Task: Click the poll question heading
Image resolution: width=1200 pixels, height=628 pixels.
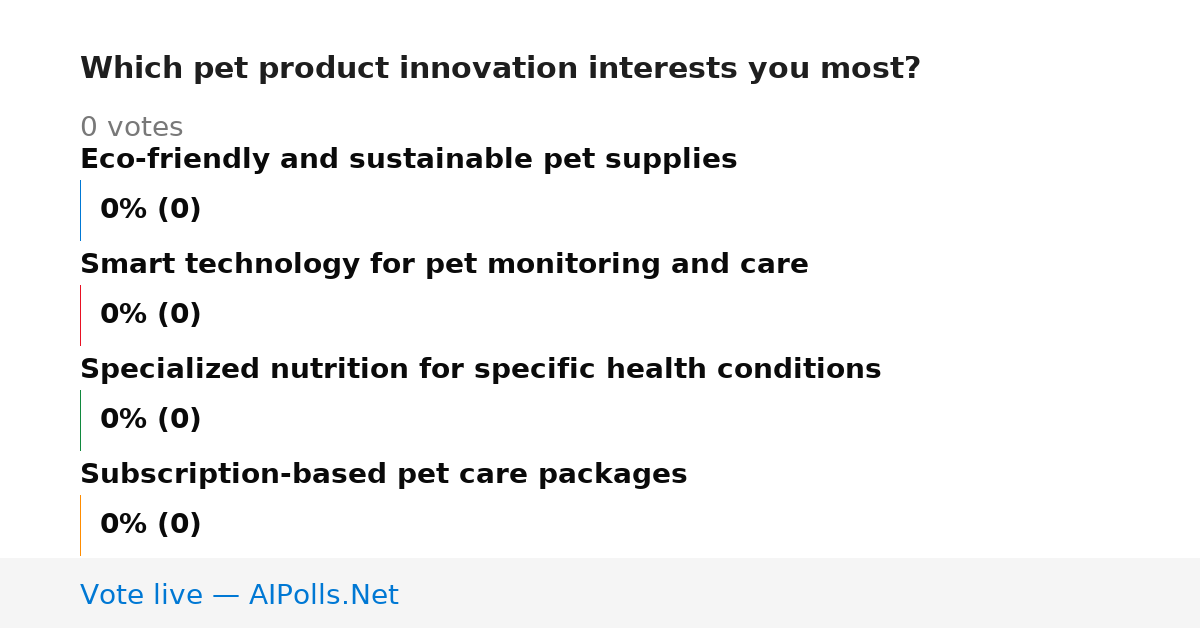Action: pyautogui.click(x=500, y=69)
